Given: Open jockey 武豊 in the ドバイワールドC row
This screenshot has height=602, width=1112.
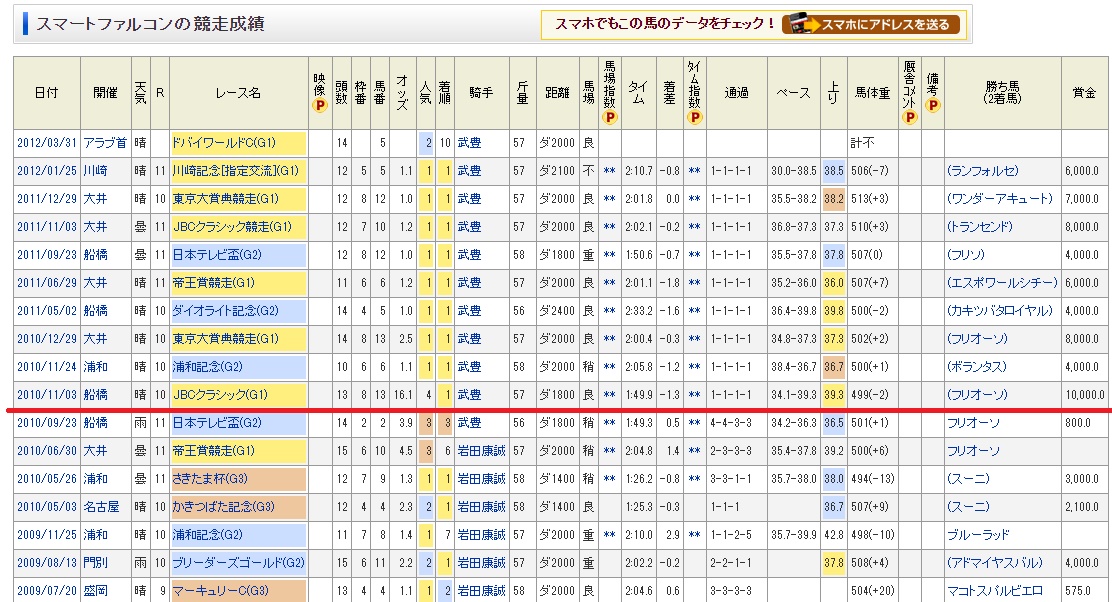Looking at the screenshot, I should point(469,143).
